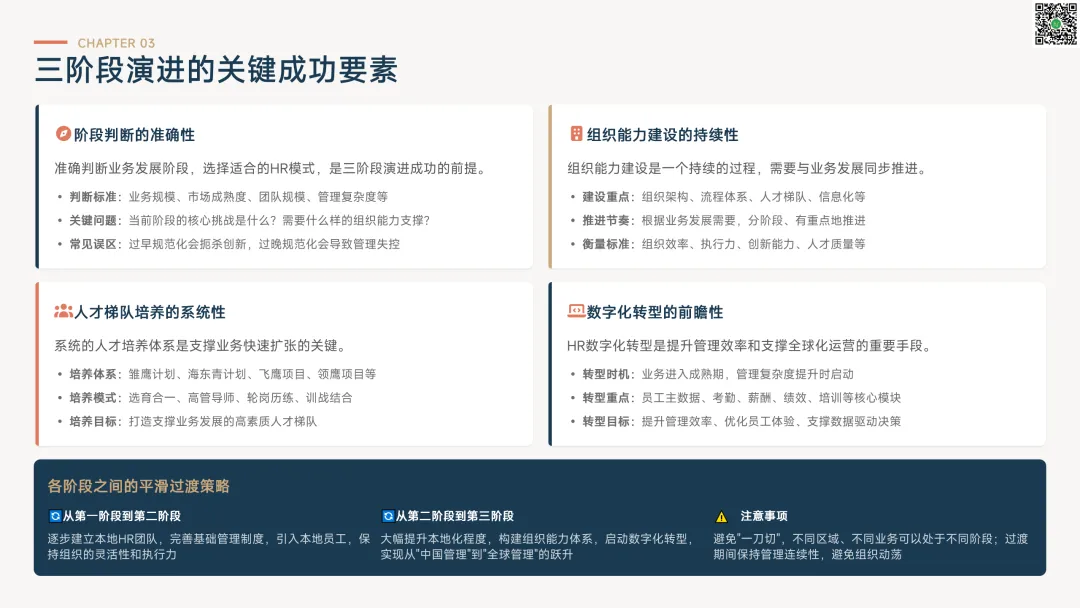The width and height of the screenshot is (1080, 608).
Task: Click the title 三阶段演进的关键成功要素
Action: [216, 70]
